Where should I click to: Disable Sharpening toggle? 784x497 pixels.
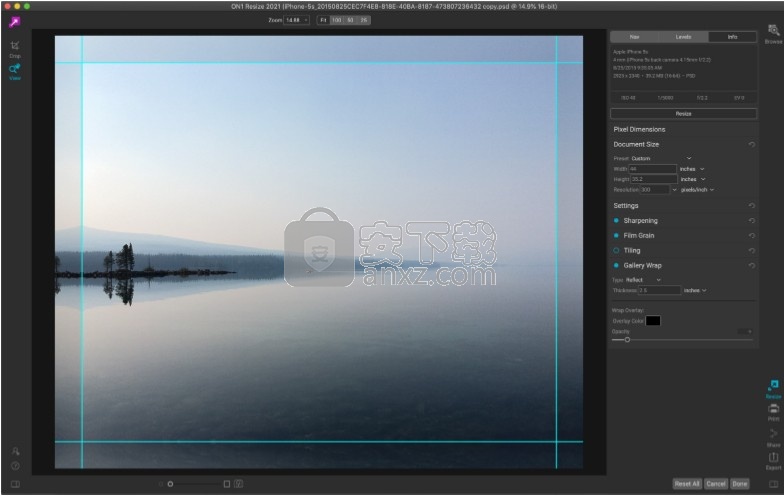point(616,220)
